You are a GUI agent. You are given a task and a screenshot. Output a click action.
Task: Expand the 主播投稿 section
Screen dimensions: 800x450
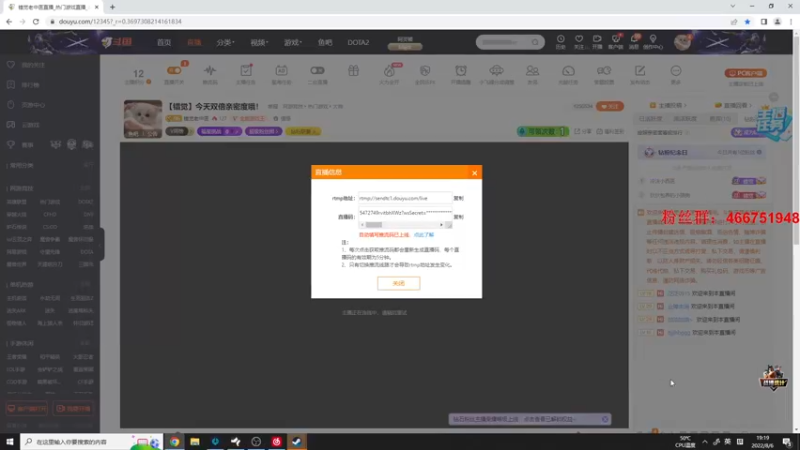[x=668, y=105]
